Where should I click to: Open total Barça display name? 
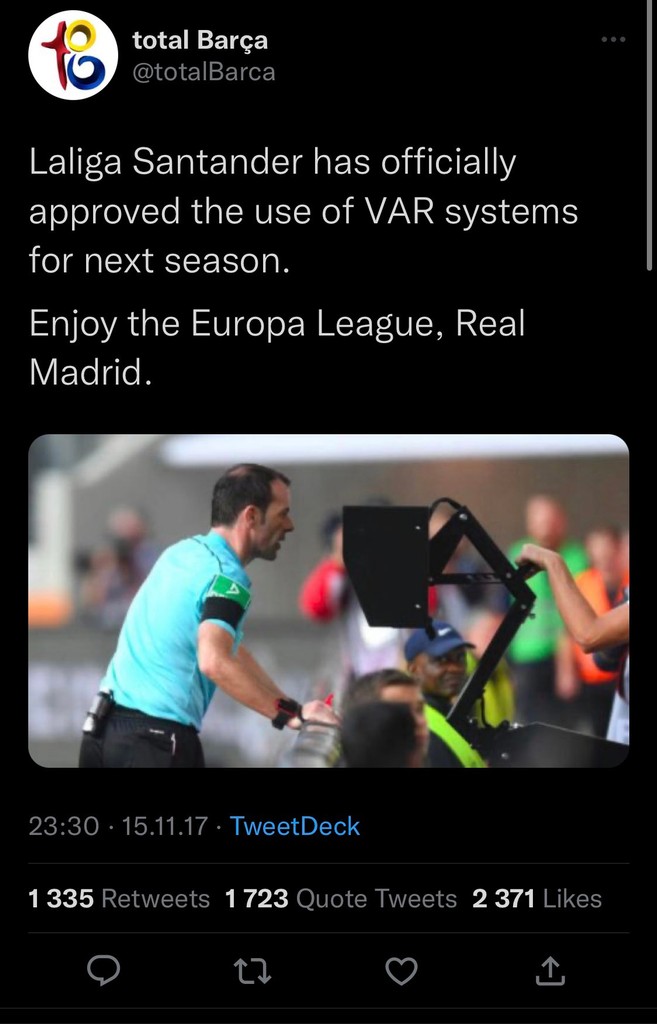coord(200,40)
